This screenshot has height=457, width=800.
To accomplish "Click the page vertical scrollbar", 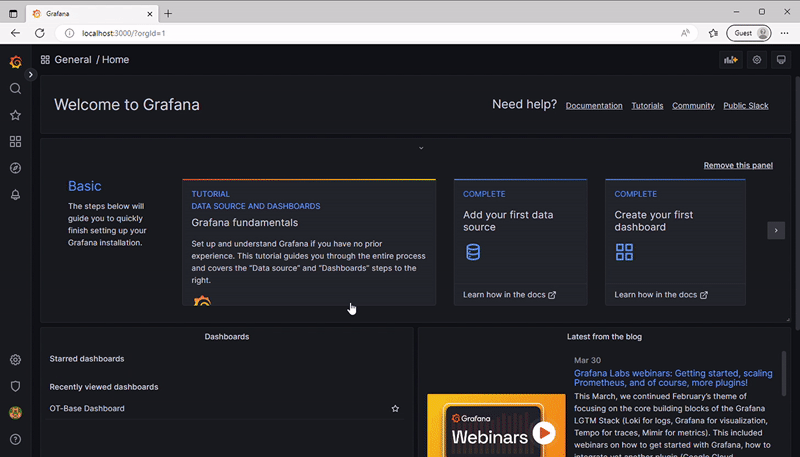I will click(x=797, y=204).
